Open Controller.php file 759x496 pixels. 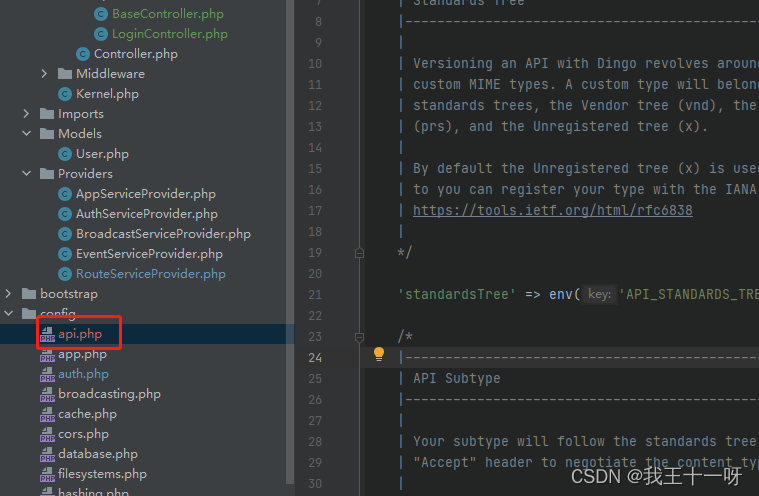136,54
